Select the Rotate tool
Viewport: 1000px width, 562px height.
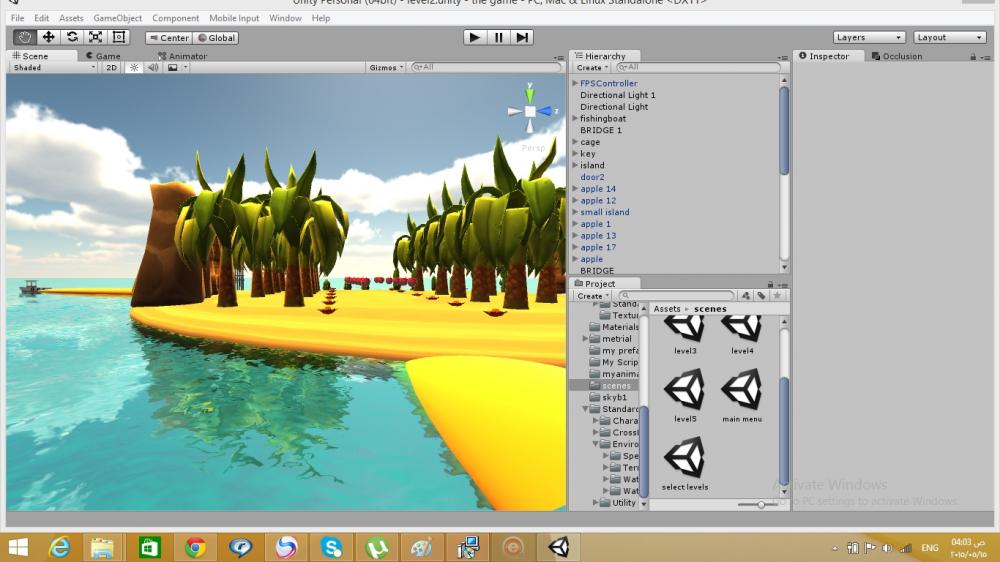pos(72,38)
